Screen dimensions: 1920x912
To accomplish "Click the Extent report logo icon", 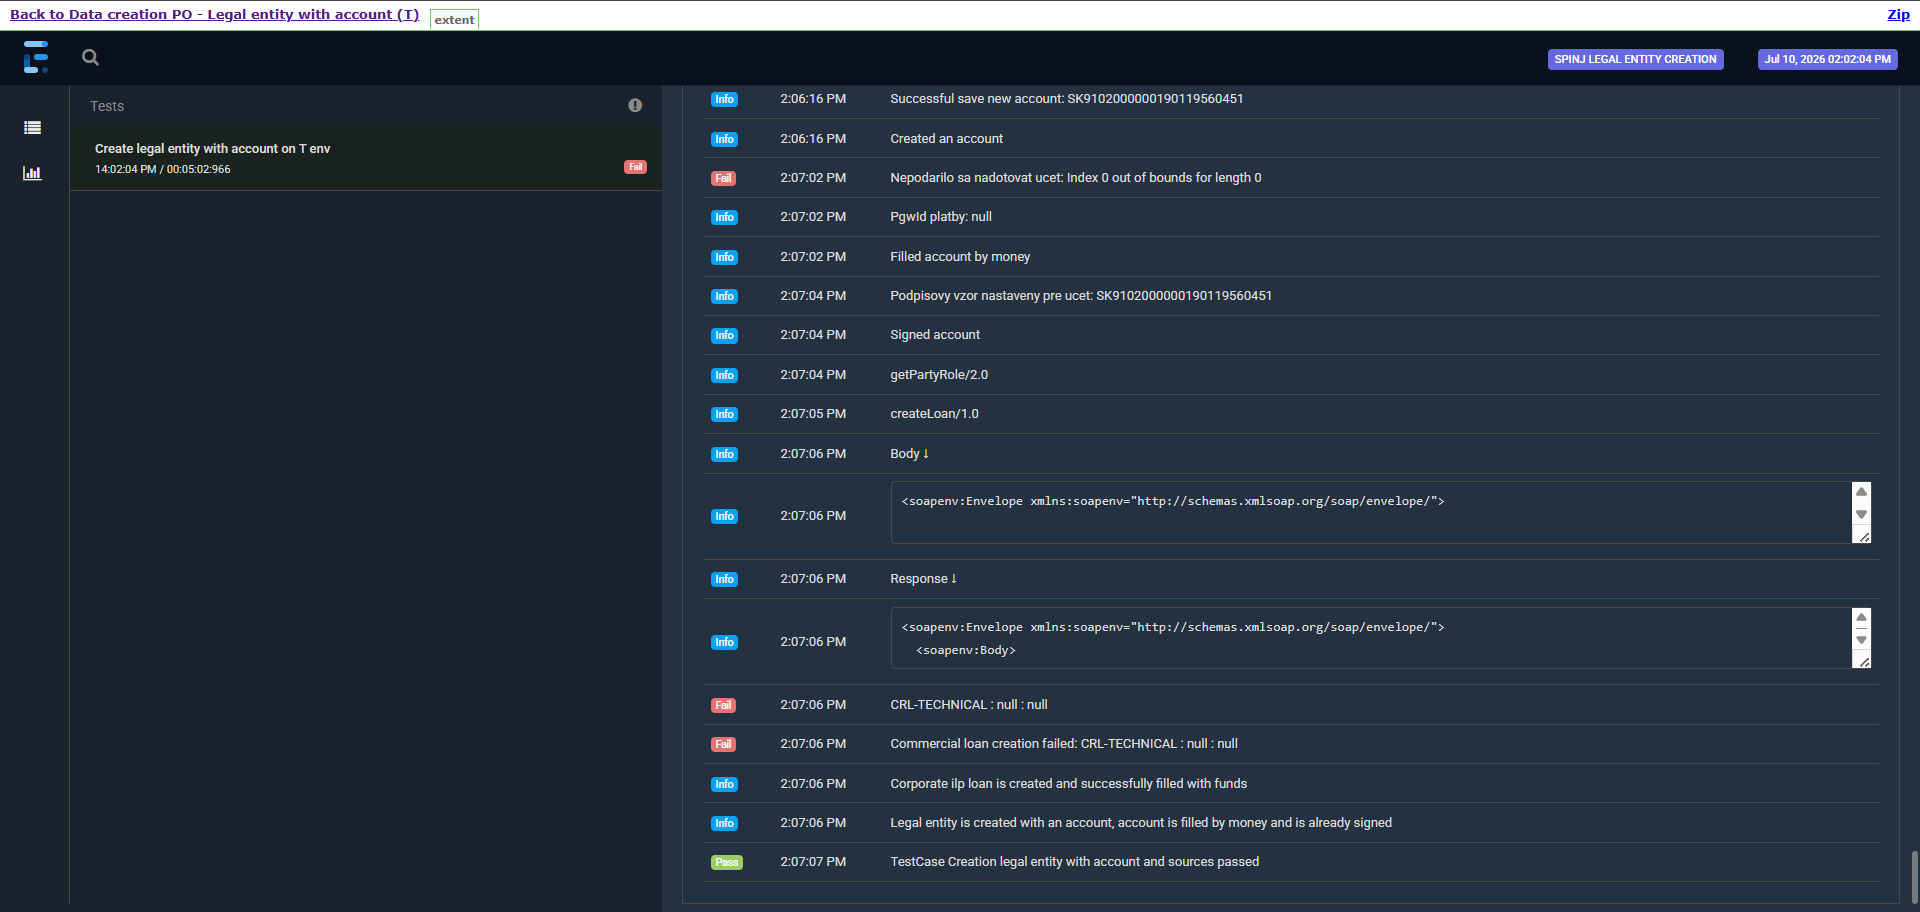I will coord(36,57).
